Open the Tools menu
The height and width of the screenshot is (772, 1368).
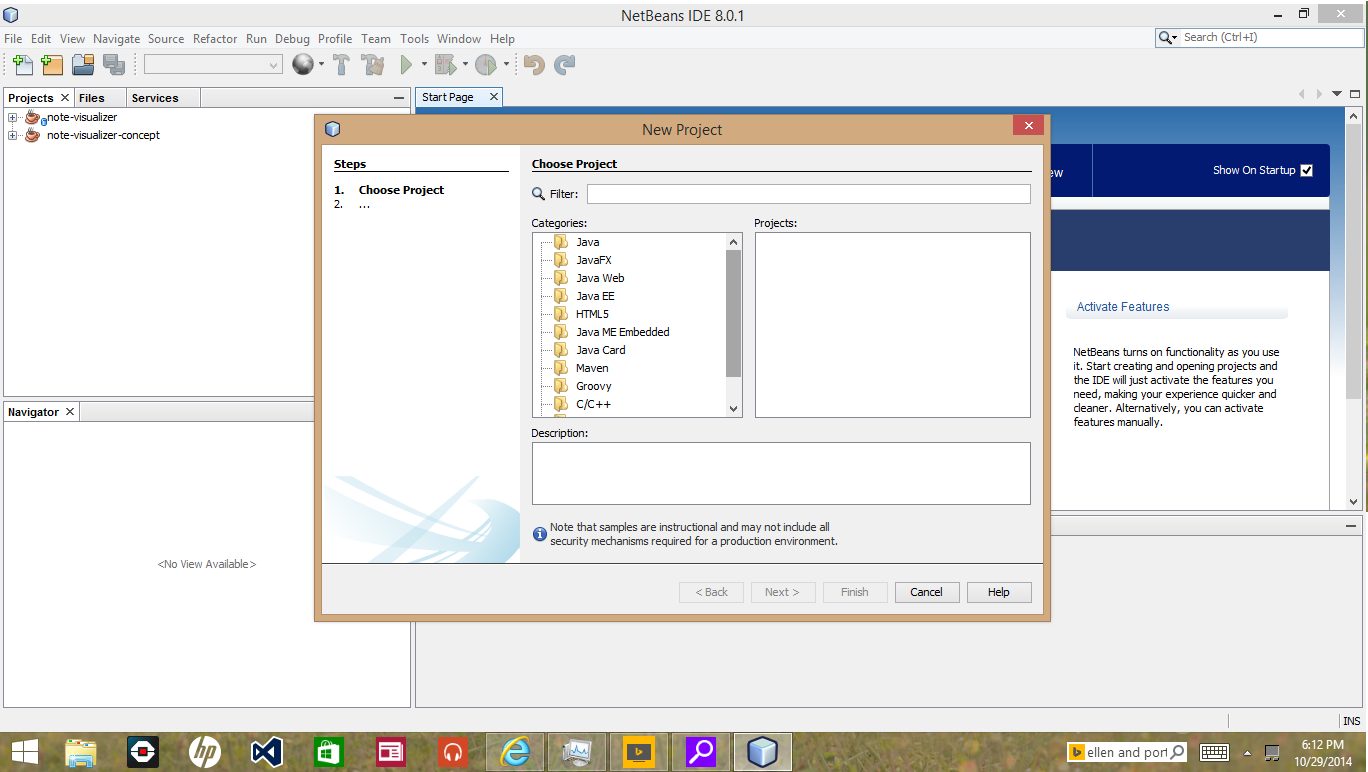[x=414, y=39]
